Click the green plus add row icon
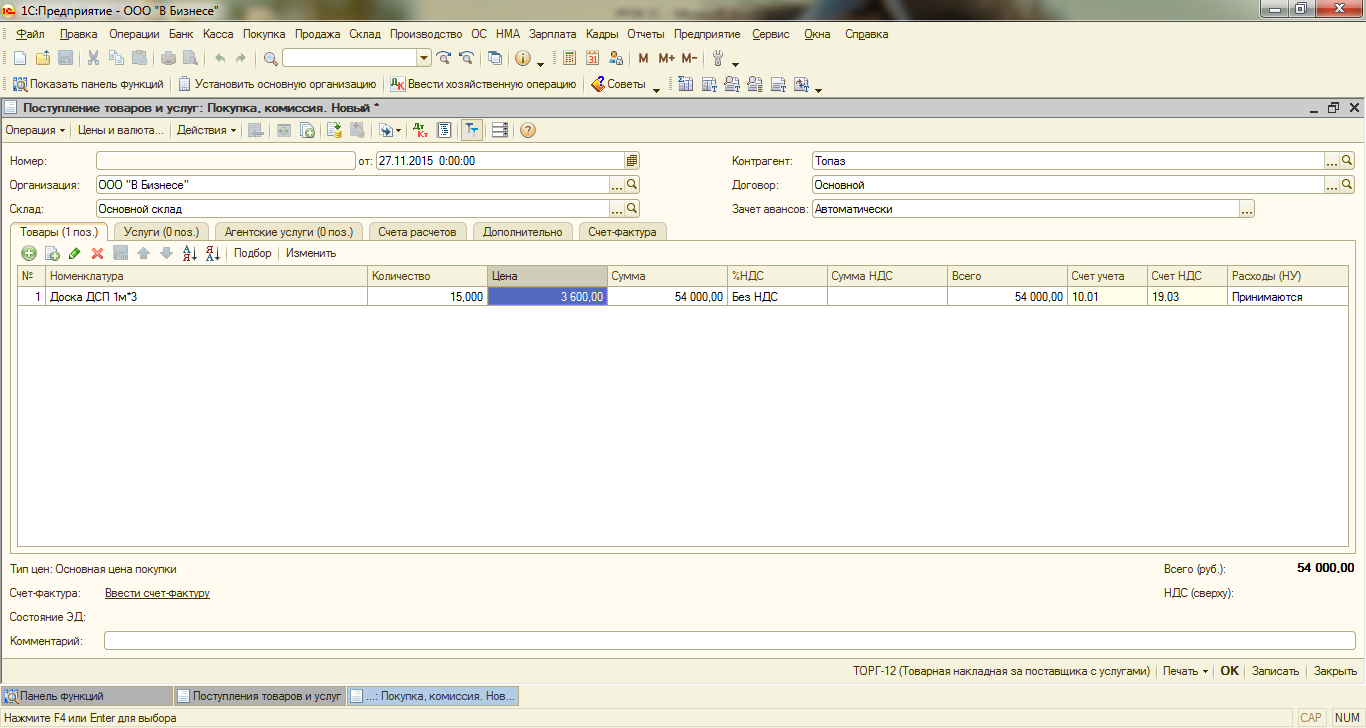The width and height of the screenshot is (1366, 728). point(29,254)
